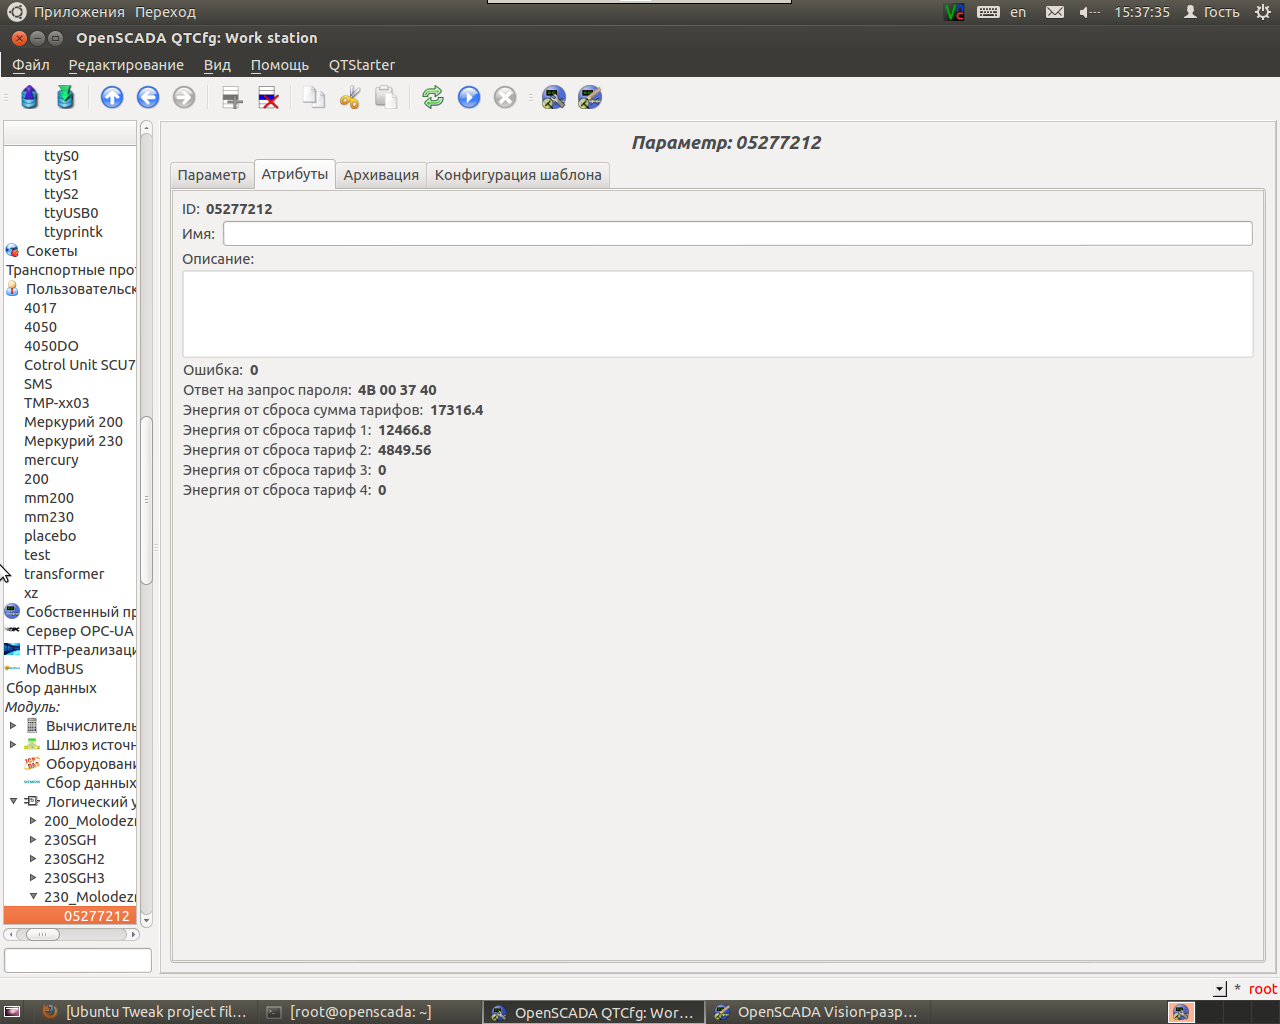
Task: Open the user dropdown beside root in status bar
Action: pos(1220,989)
